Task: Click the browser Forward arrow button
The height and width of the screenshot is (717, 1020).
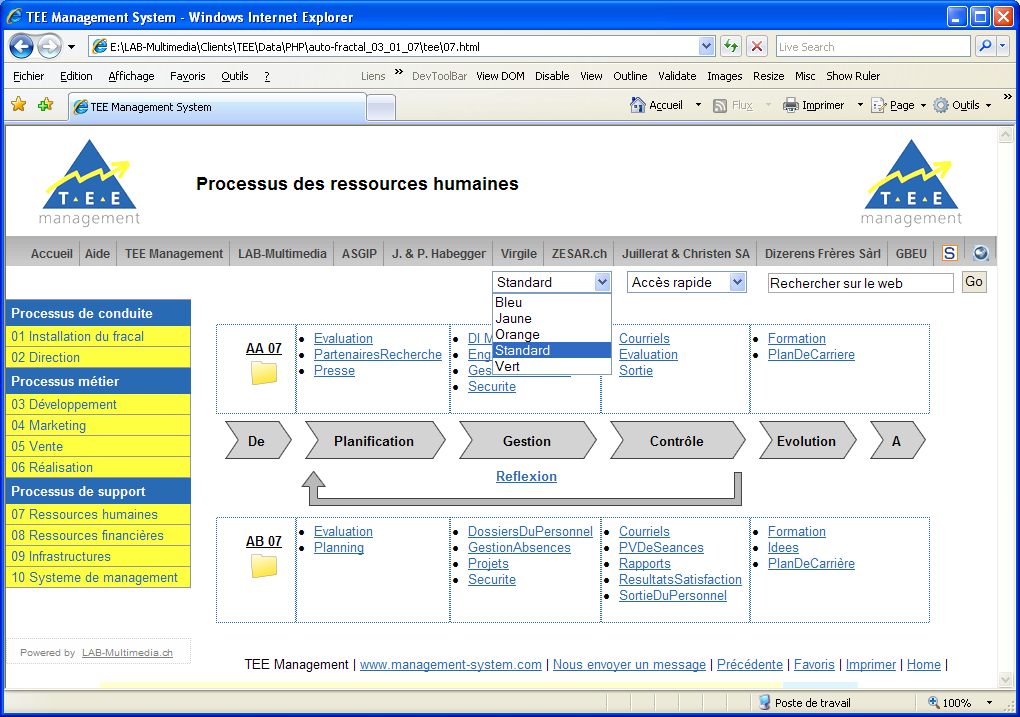Action: click(x=49, y=46)
